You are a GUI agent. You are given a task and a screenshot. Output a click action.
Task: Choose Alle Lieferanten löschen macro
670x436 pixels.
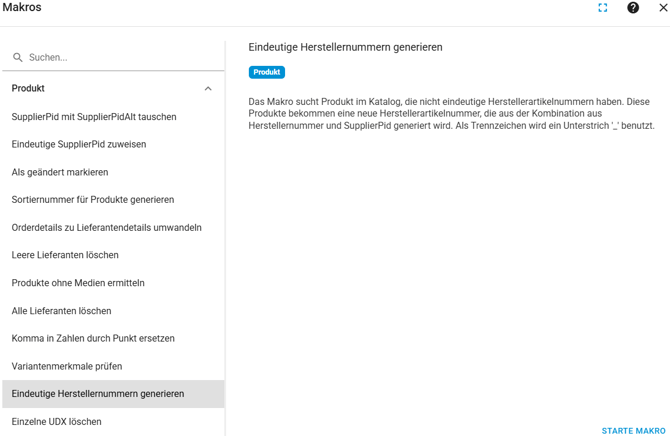pos(61,311)
